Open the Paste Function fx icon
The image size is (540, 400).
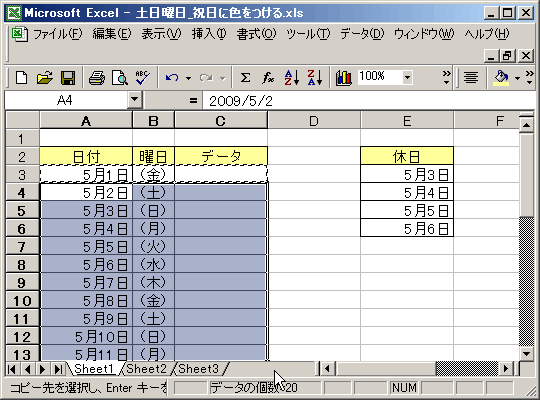click(268, 78)
